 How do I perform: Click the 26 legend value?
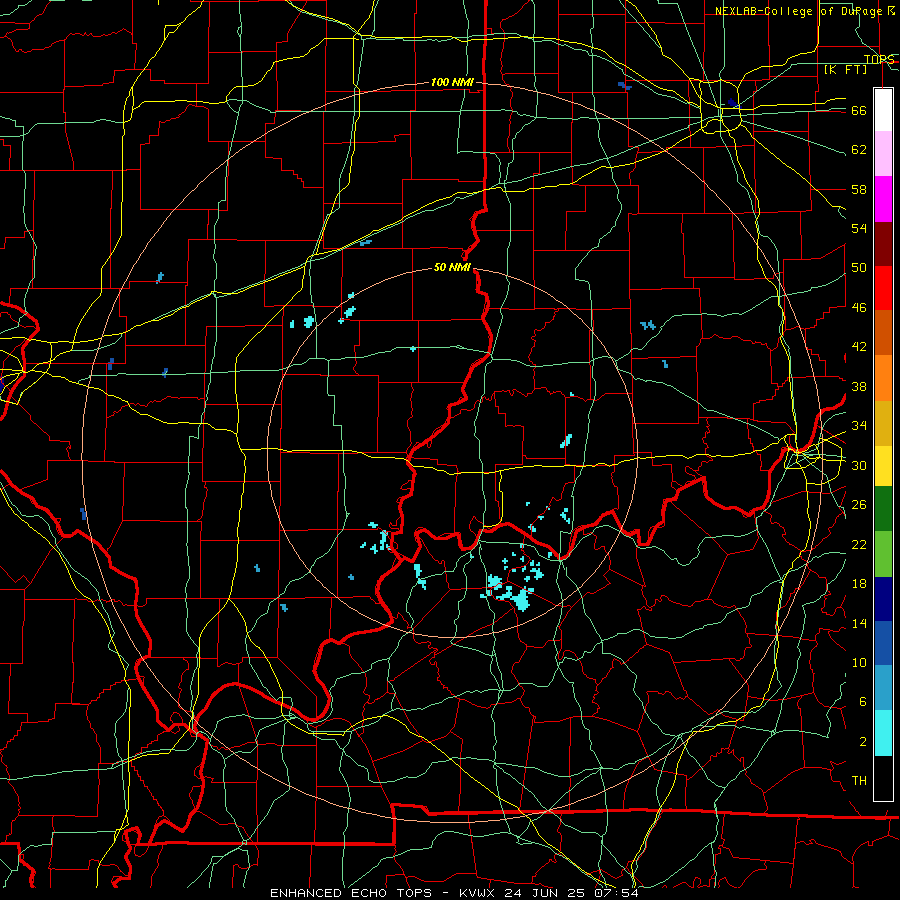tap(859, 505)
